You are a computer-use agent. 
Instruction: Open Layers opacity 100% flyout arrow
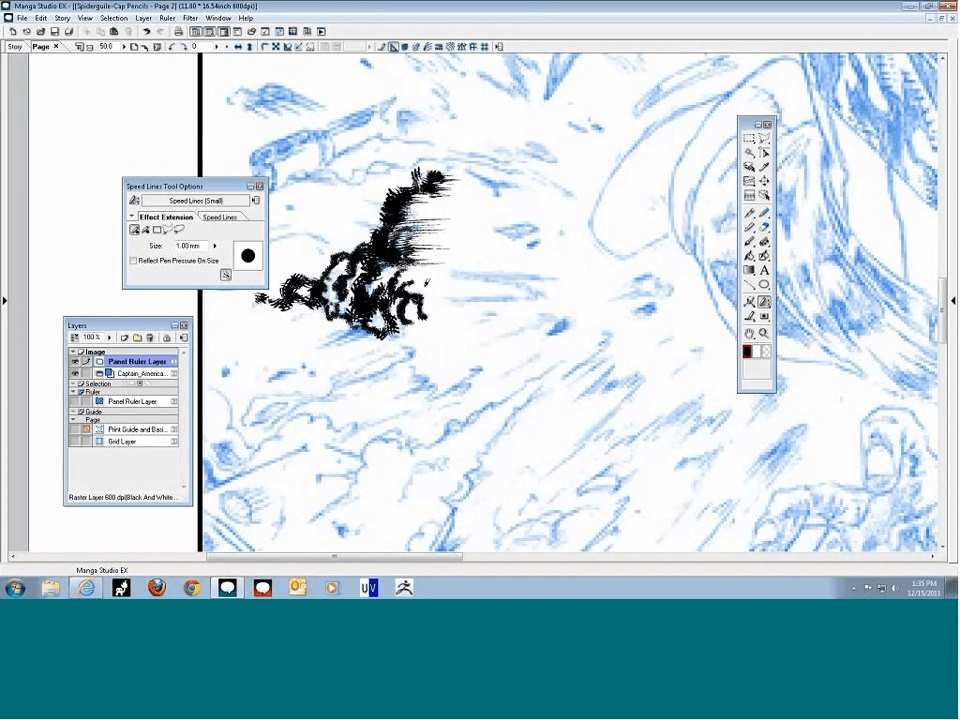coord(109,338)
